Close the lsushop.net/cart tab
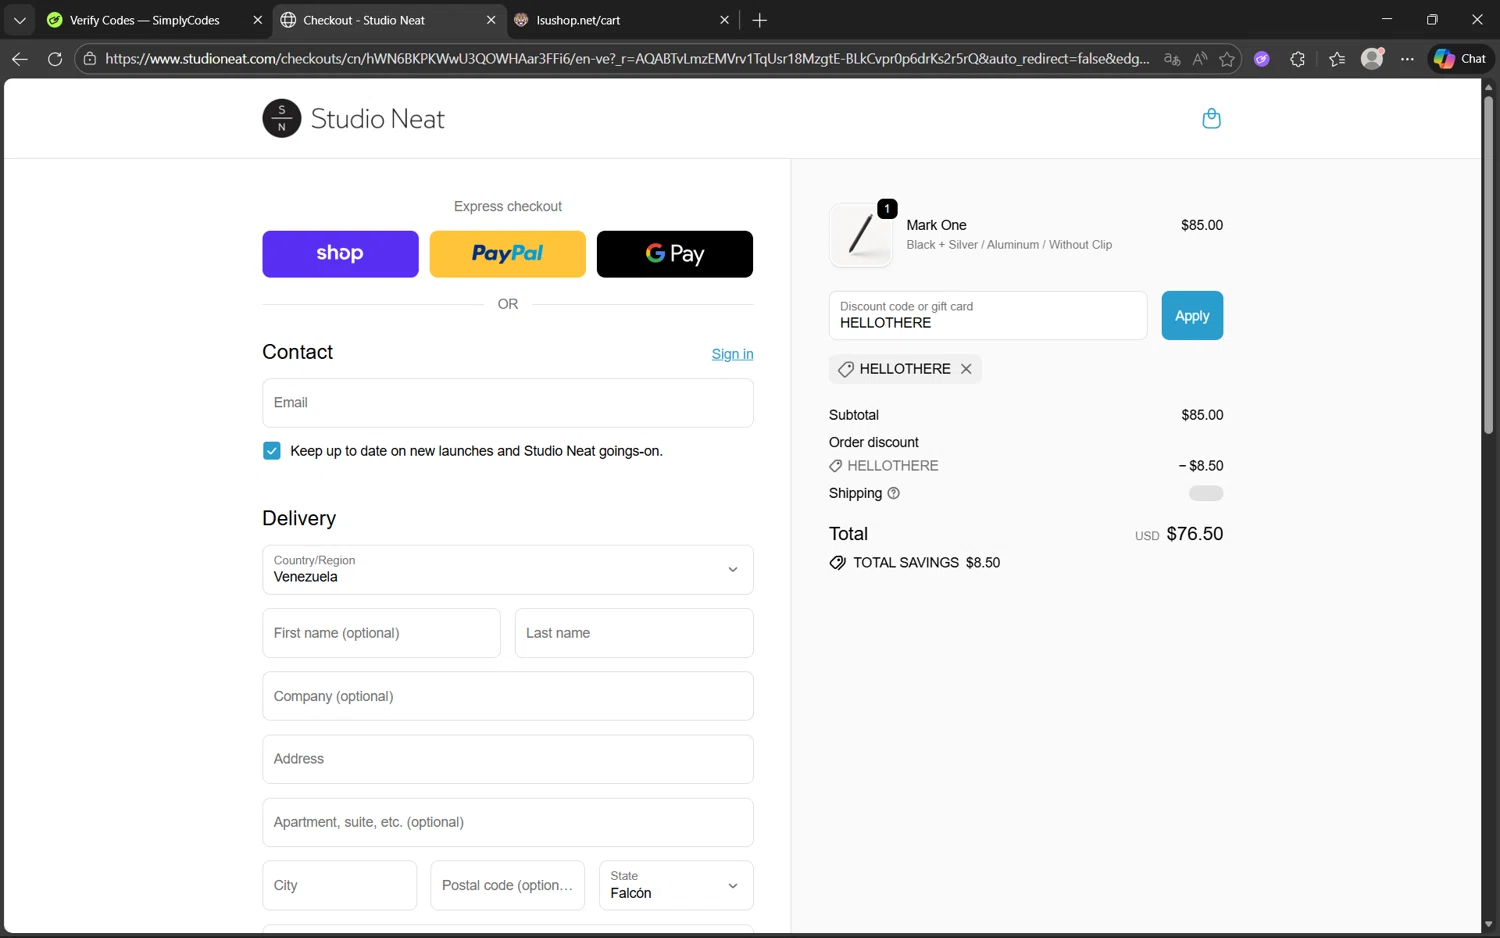This screenshot has height=938, width=1500. tap(725, 20)
